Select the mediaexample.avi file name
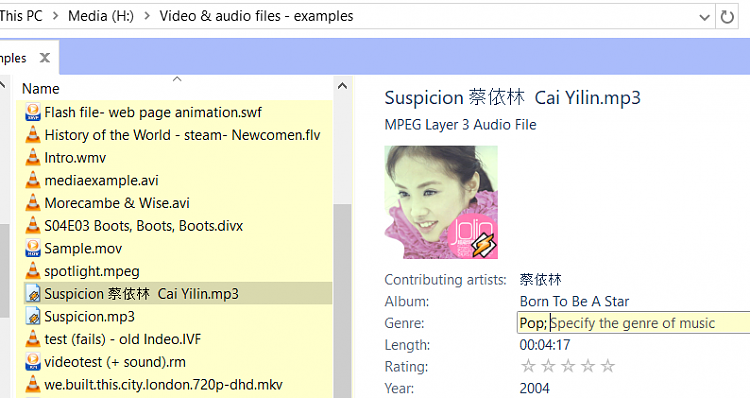This screenshot has width=750, height=398. pos(101,180)
